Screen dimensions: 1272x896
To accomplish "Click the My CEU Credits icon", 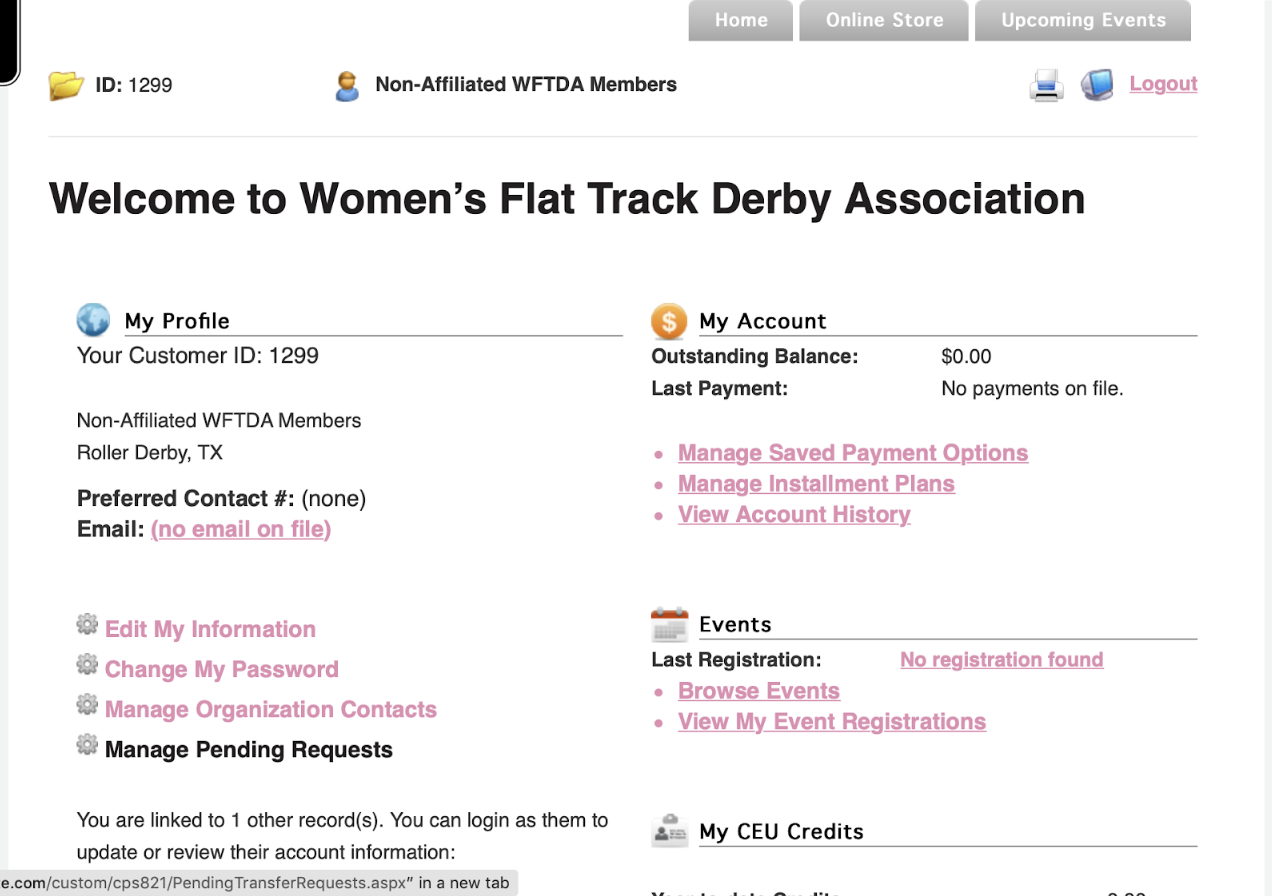I will click(669, 831).
